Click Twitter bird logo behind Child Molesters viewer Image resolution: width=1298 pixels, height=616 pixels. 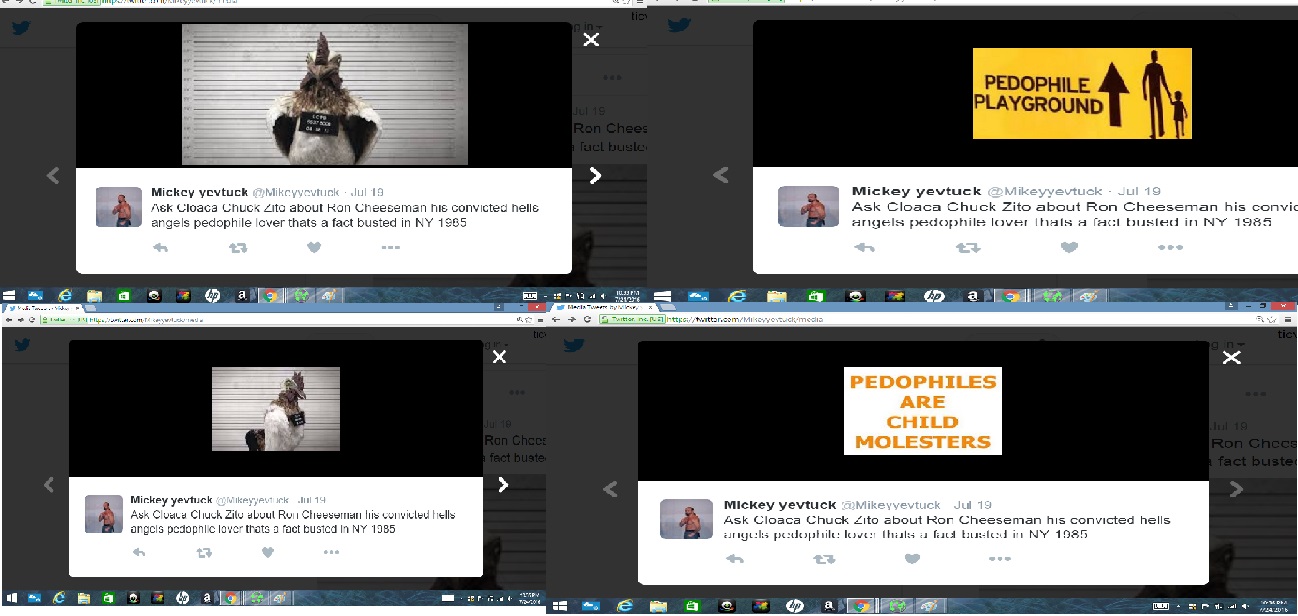point(573,345)
